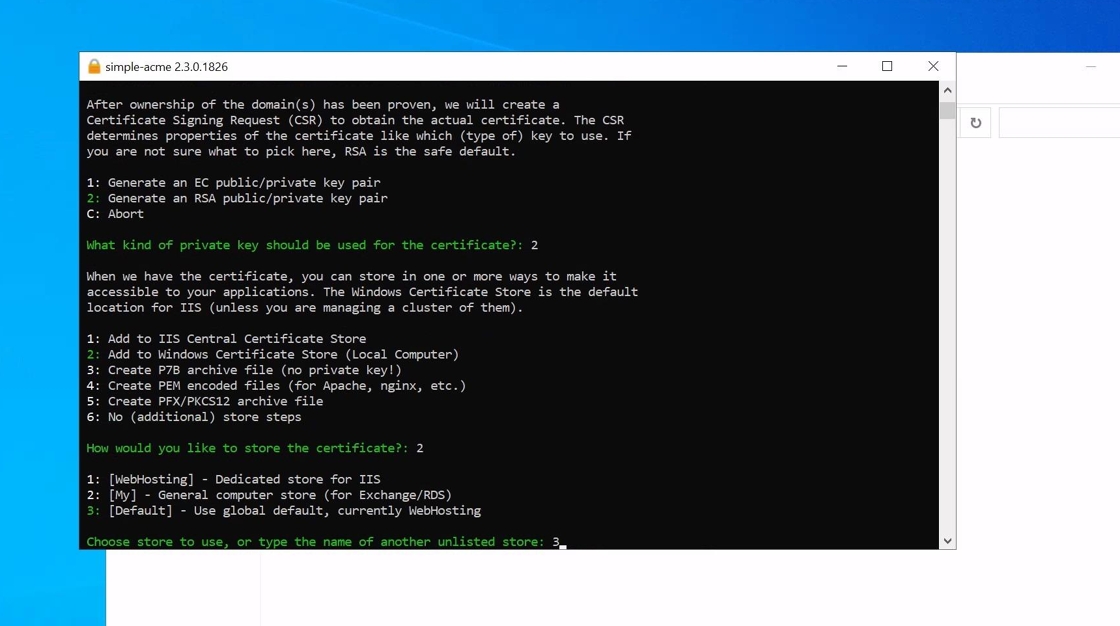Click 'Create PFX/PKCS12 archive file' line
Viewport: 1120px width, 626px height.
pos(205,402)
